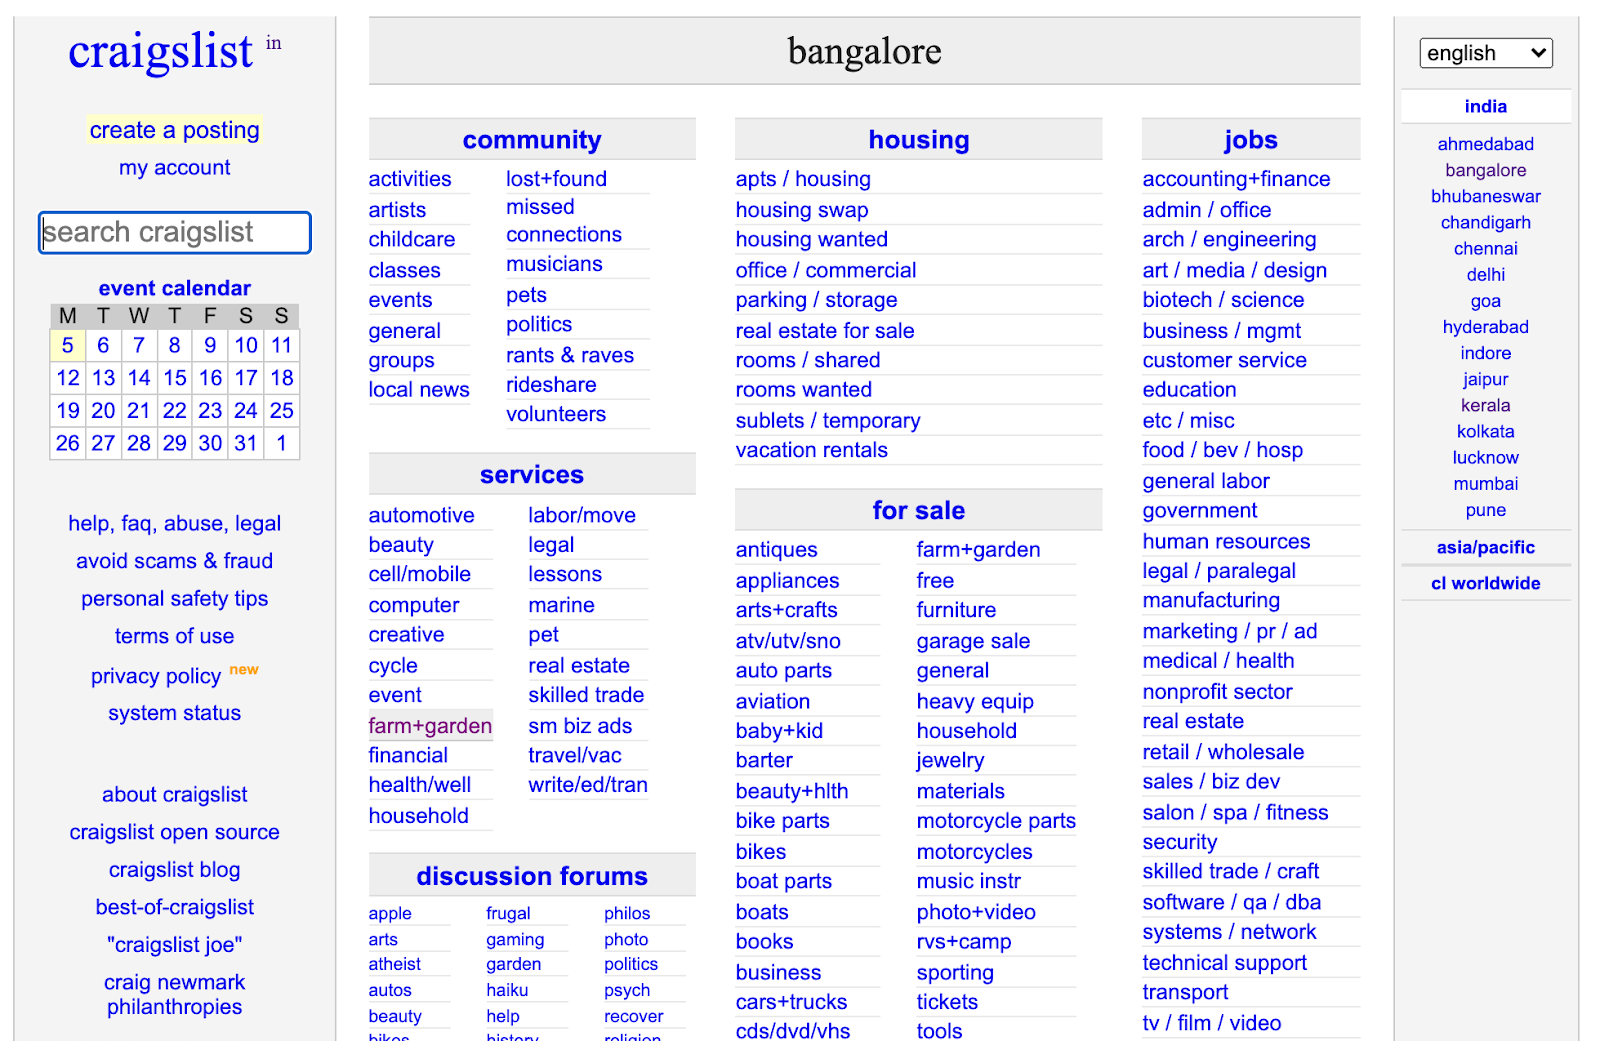The image size is (1600, 1041).
Task: Open customer service jobs
Action: tap(1224, 360)
